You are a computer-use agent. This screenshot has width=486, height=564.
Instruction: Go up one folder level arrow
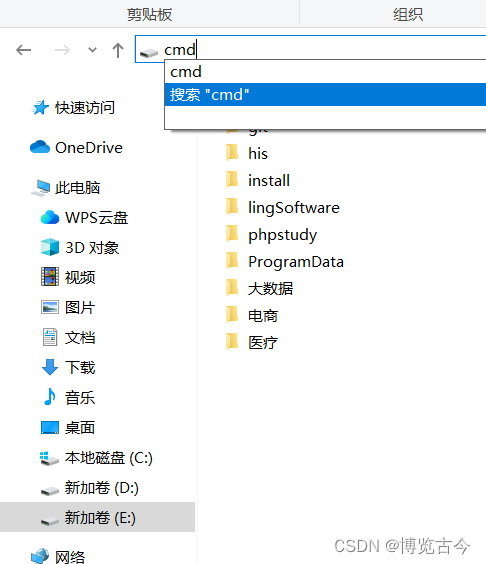click(x=118, y=50)
